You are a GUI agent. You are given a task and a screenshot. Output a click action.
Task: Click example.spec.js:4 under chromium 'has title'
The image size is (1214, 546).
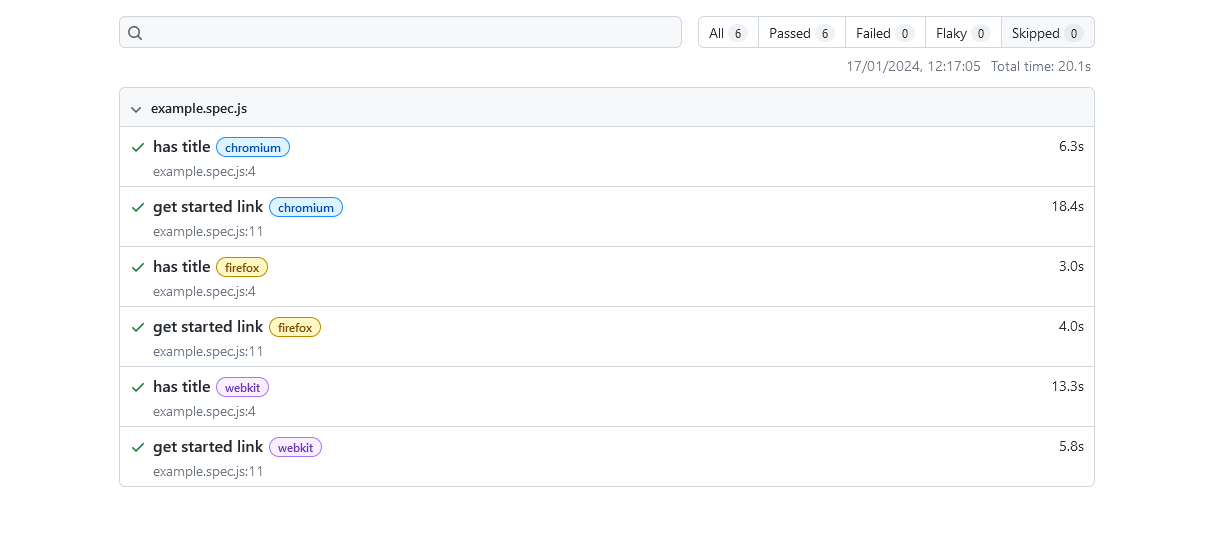[204, 171]
